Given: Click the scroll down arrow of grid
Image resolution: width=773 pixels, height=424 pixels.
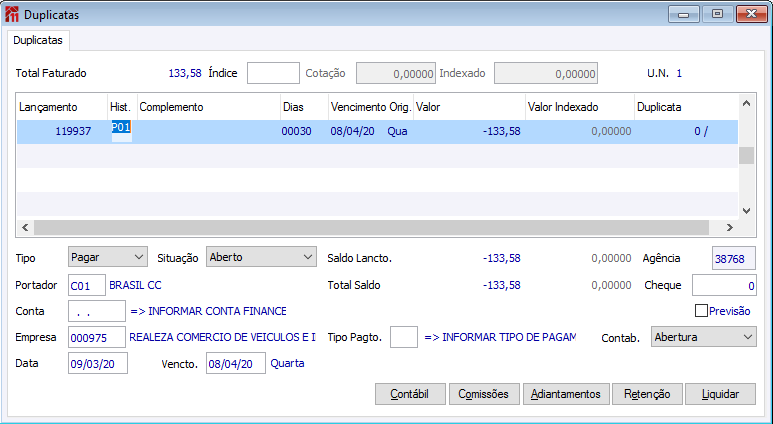Looking at the screenshot, I should (746, 211).
